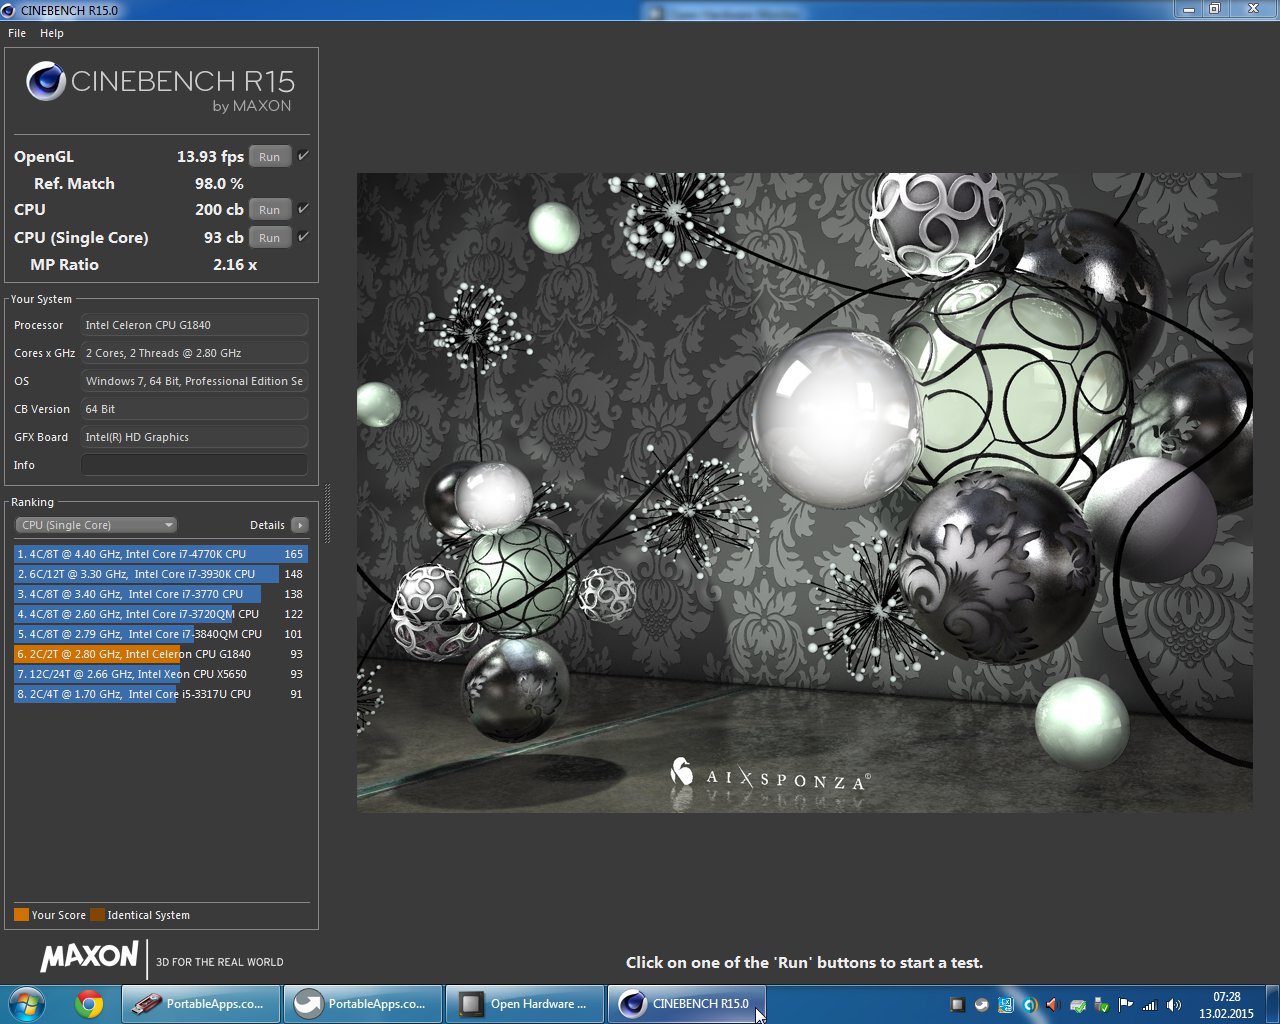
Task: Click the panel splitter handle beside Ranking
Action: pos(327,513)
